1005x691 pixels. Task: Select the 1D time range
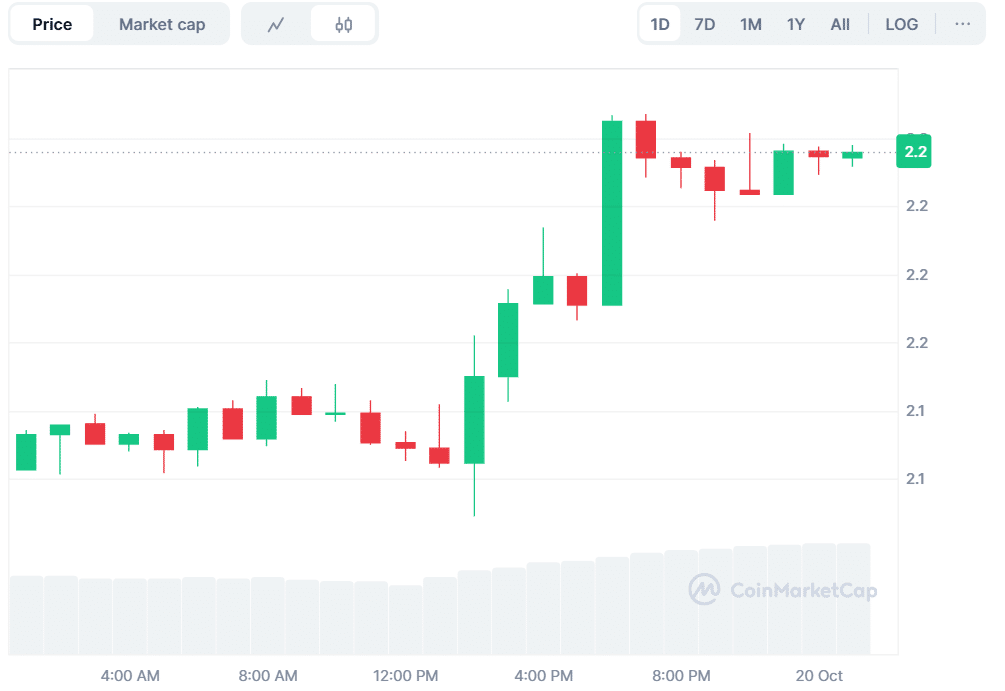coord(660,24)
